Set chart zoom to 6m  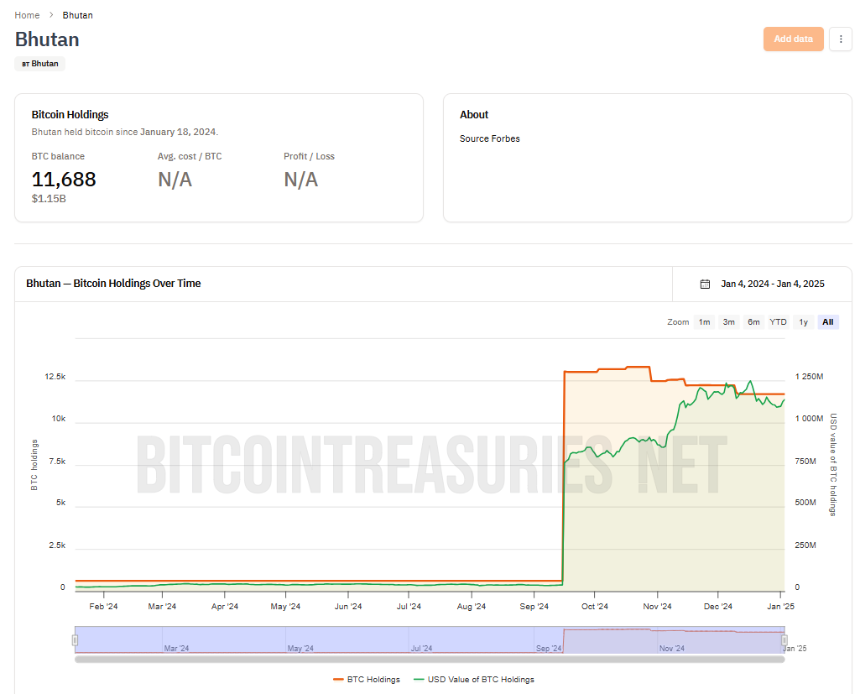[754, 322]
